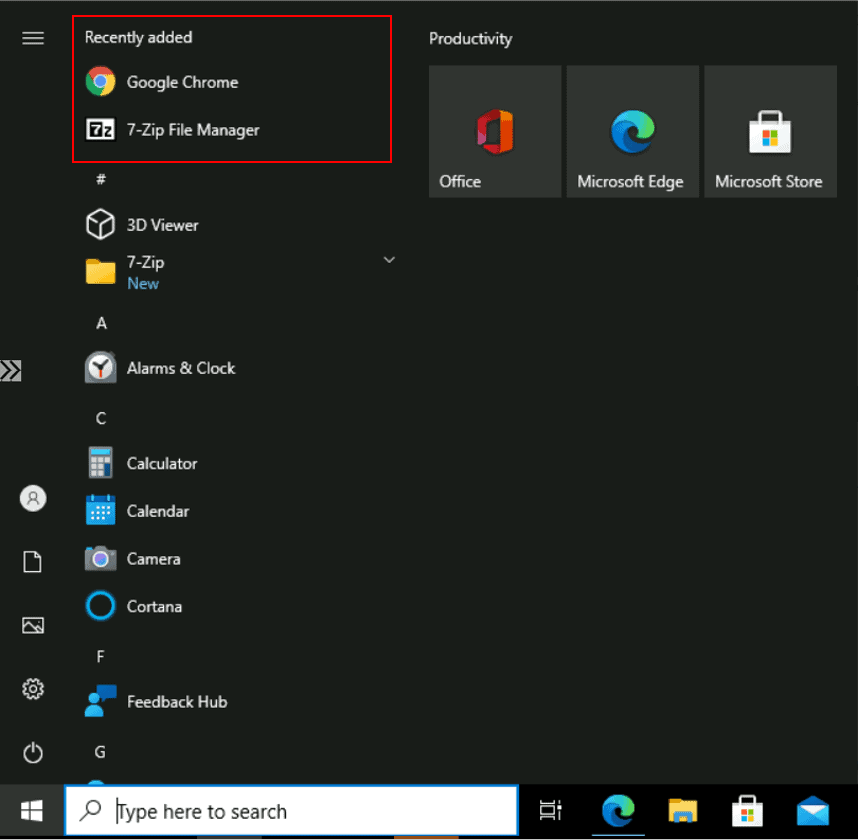Open the user account icon

click(33, 499)
